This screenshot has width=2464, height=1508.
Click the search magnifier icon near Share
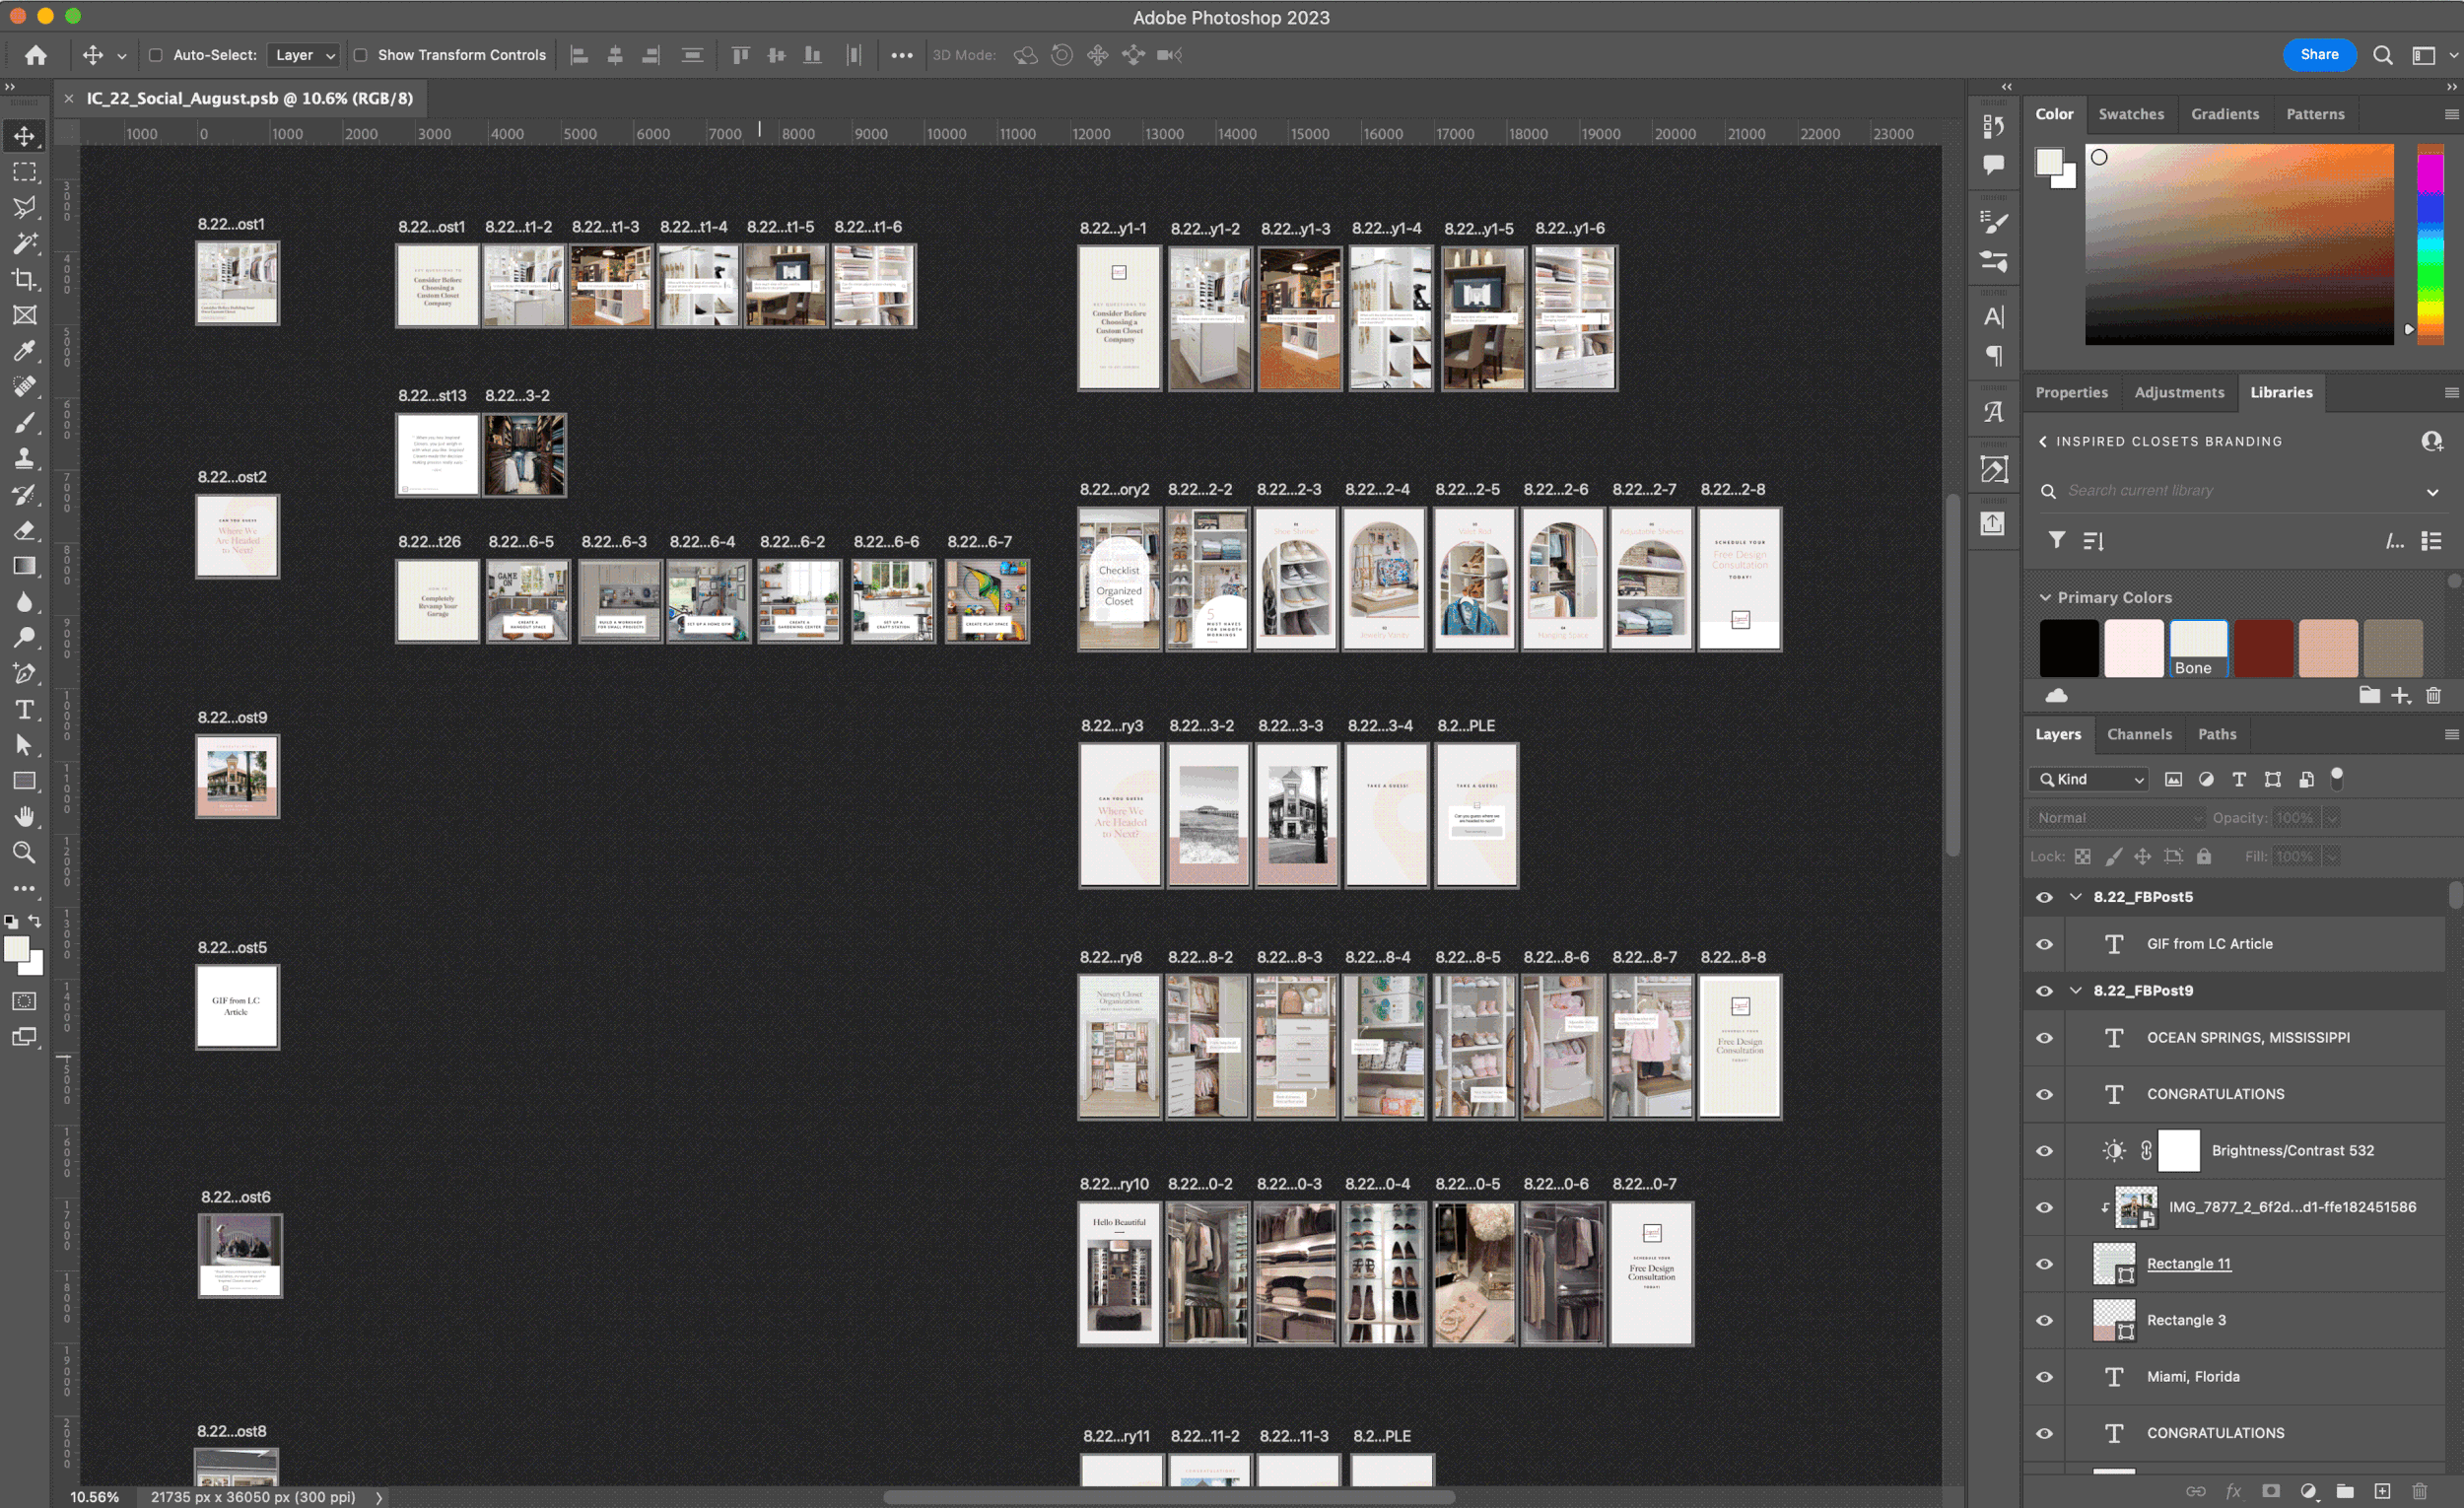tap(2383, 55)
